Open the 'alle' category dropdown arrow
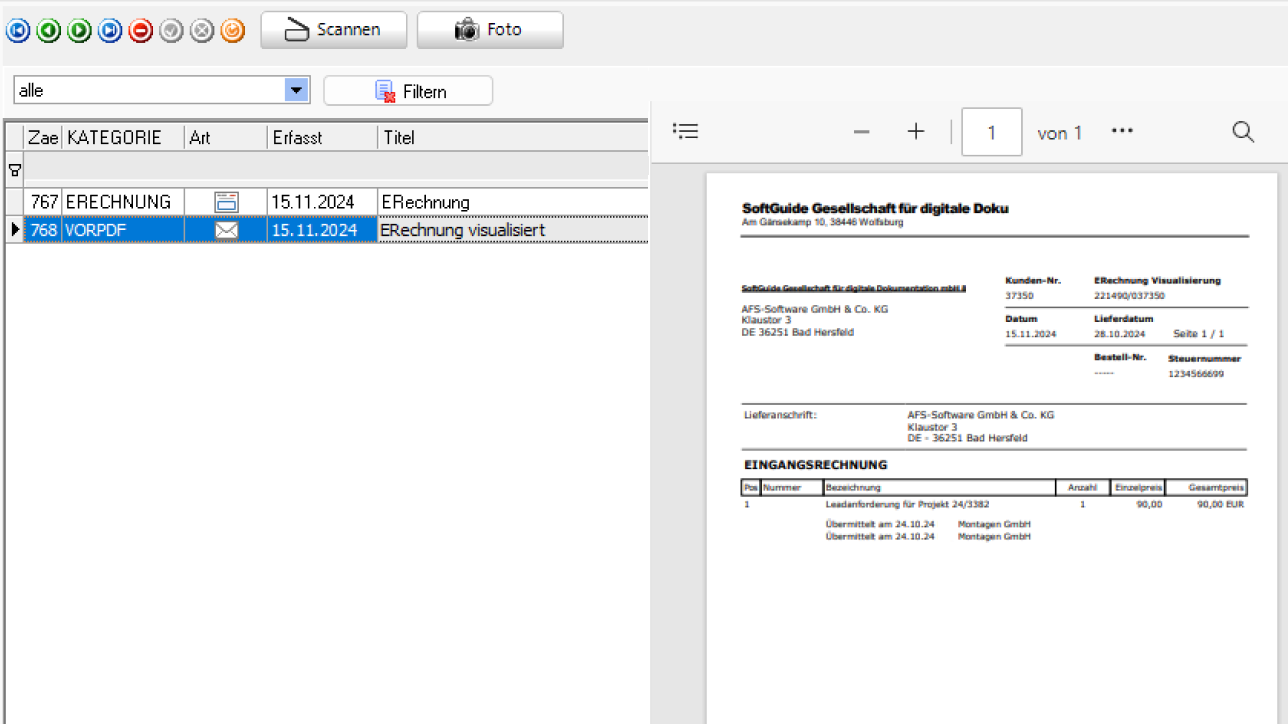The height and width of the screenshot is (724, 1288). pos(296,90)
